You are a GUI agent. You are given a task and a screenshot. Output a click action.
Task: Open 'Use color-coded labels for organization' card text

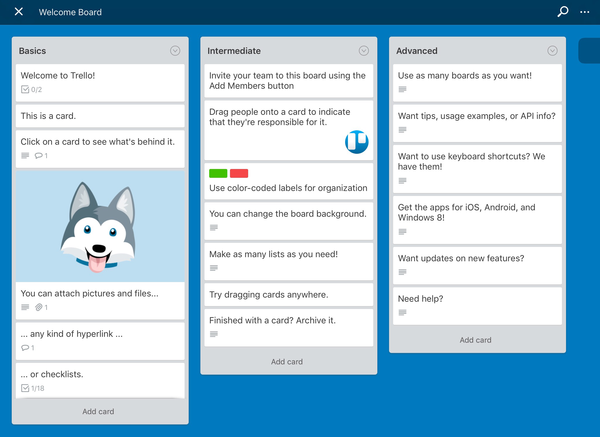click(288, 188)
